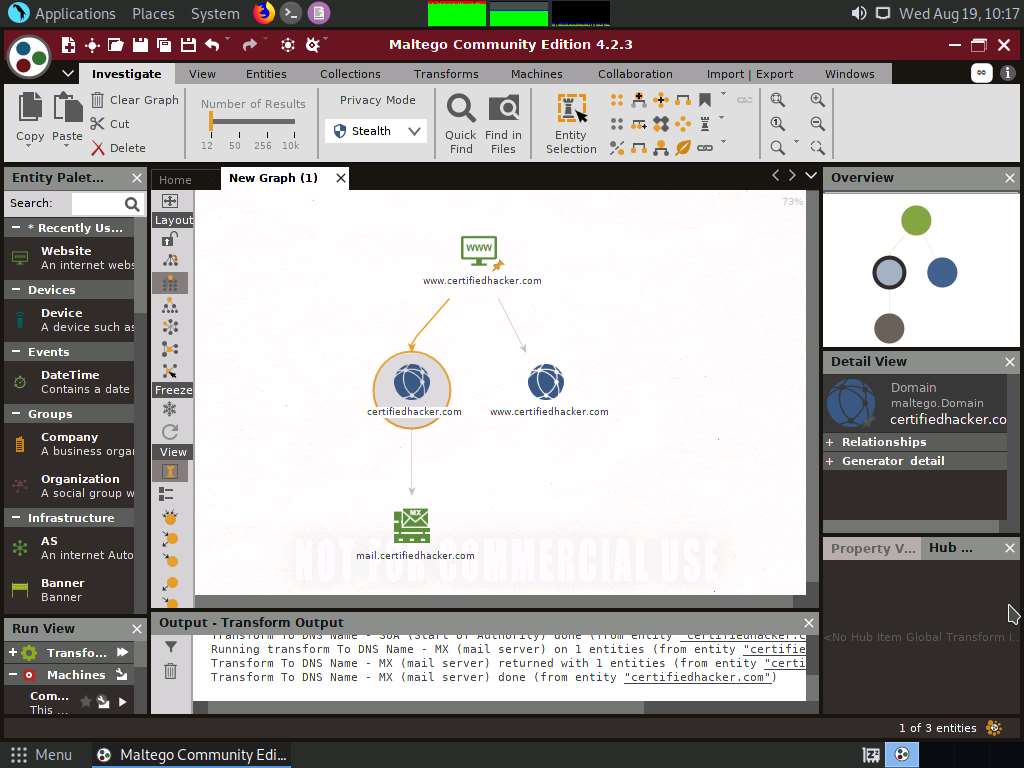Switch to the Property View tab
1024x768 pixels.
872,549
